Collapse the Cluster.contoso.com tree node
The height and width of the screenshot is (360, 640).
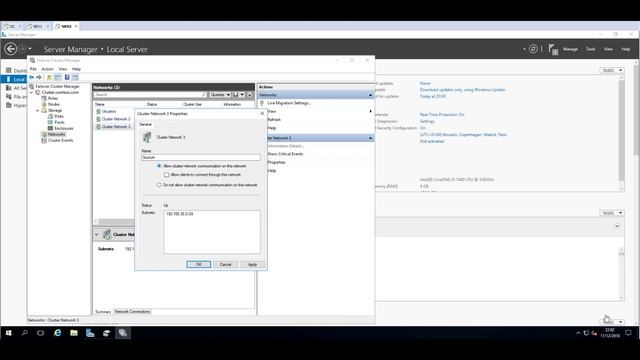point(31,93)
